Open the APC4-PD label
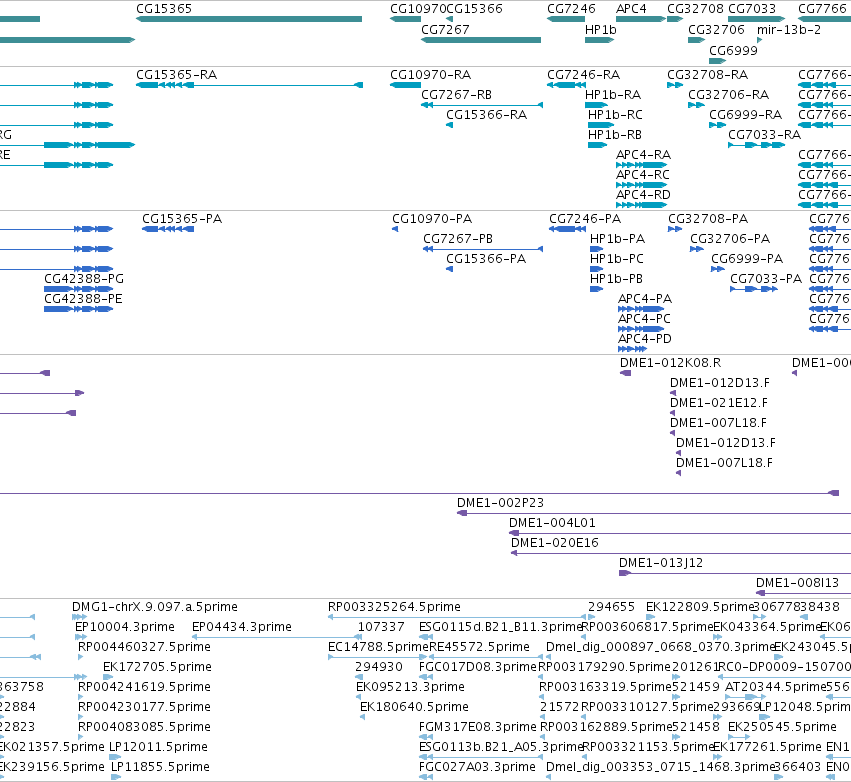This screenshot has height=782, width=851. tap(645, 339)
